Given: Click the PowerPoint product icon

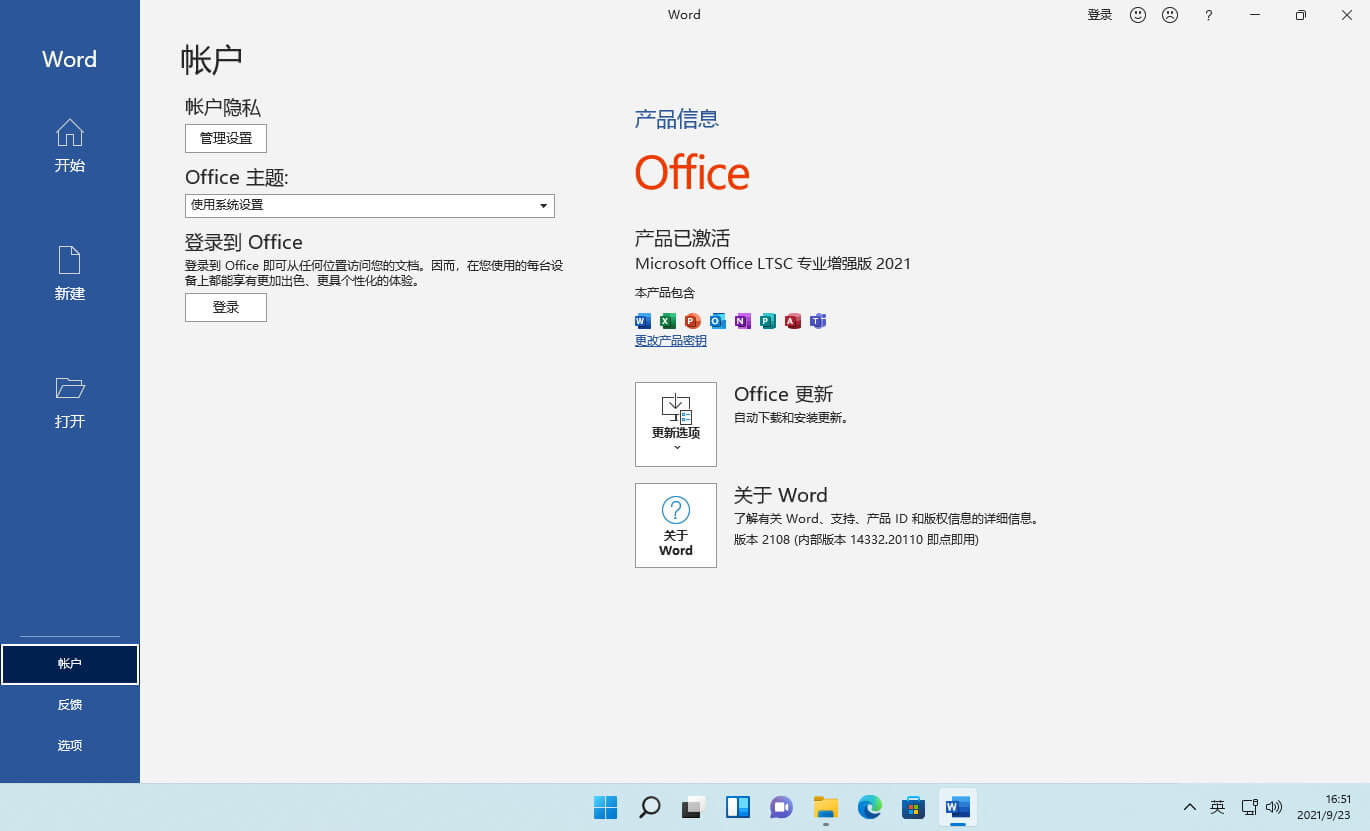Looking at the screenshot, I should 692,321.
